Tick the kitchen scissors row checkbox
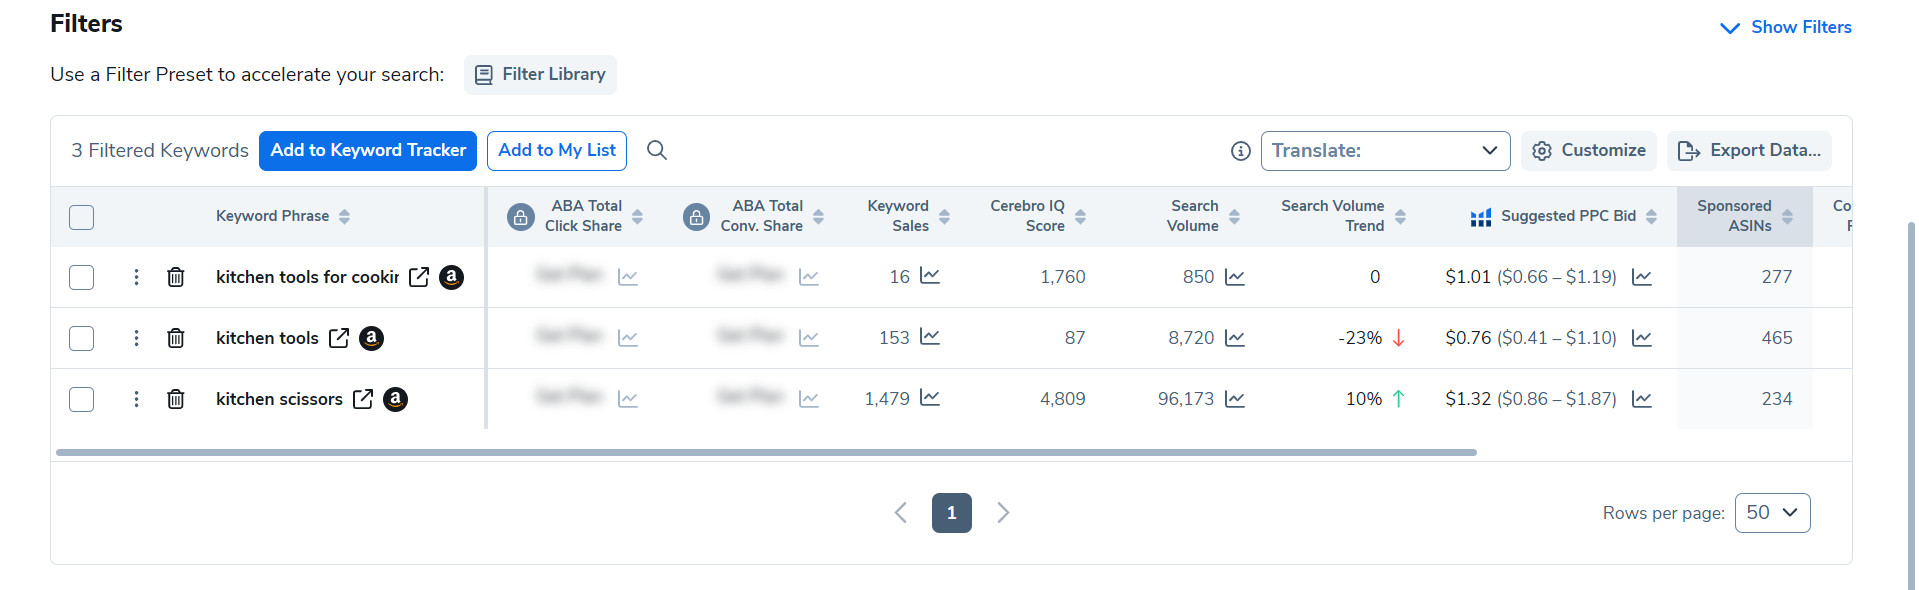1919x590 pixels. point(82,399)
